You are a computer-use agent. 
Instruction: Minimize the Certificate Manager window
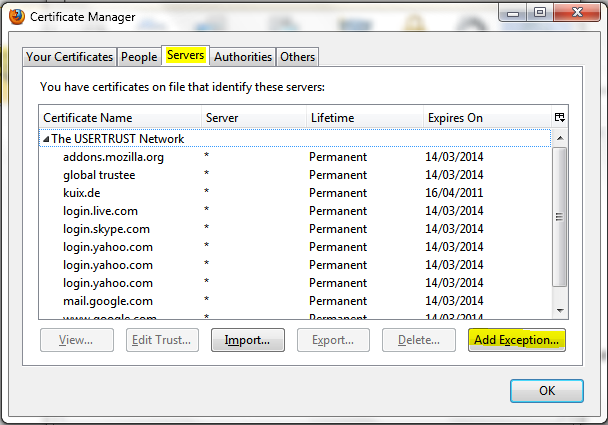(x=513, y=14)
